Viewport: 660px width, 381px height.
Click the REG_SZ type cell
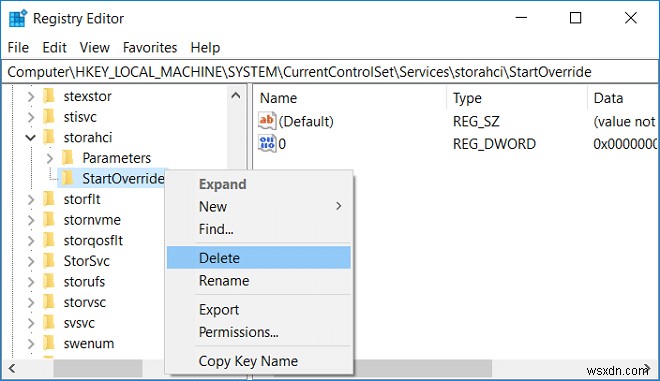(x=476, y=121)
